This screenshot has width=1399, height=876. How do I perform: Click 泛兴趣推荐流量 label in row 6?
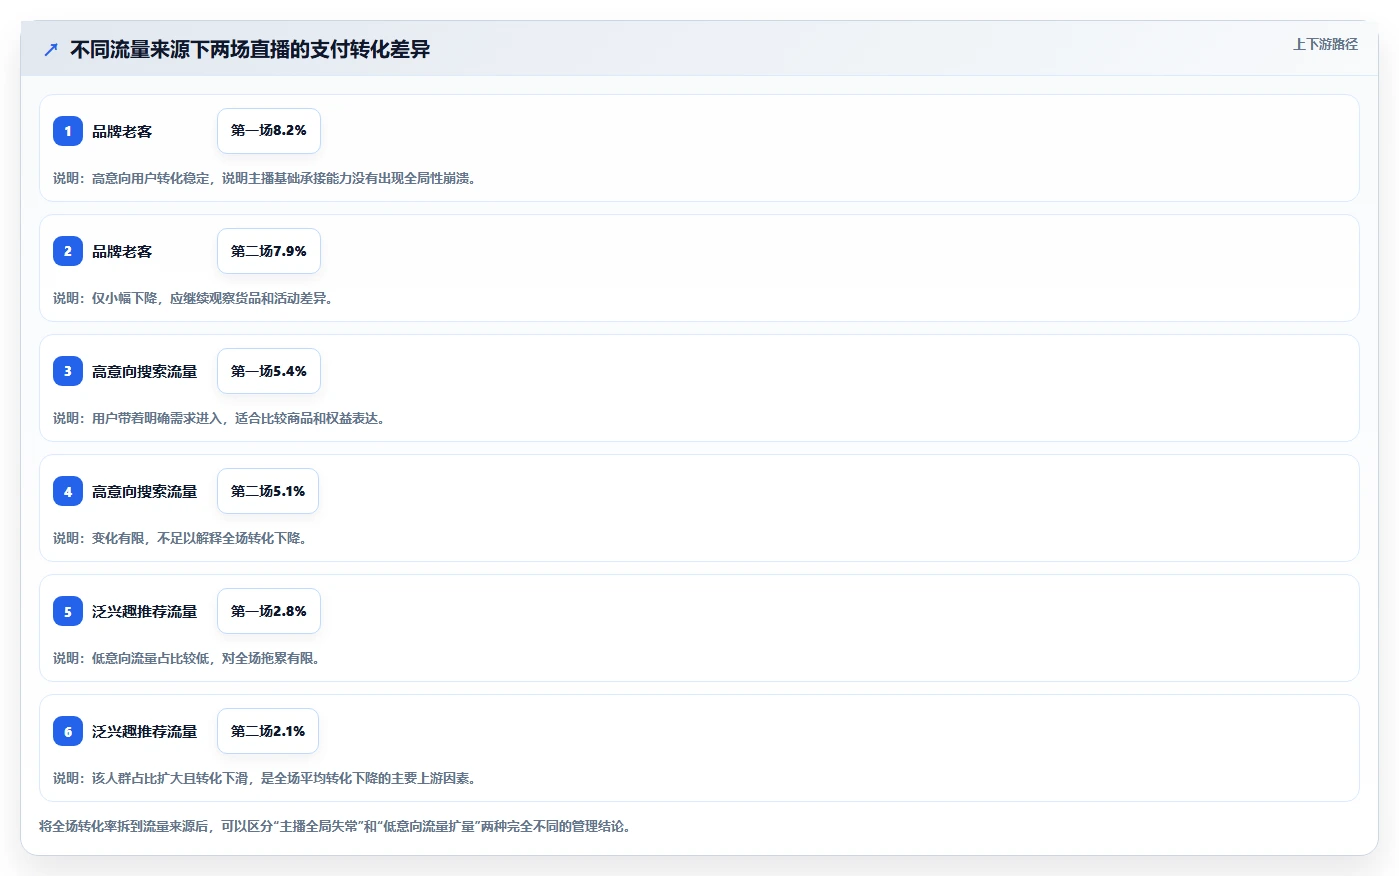tap(145, 731)
